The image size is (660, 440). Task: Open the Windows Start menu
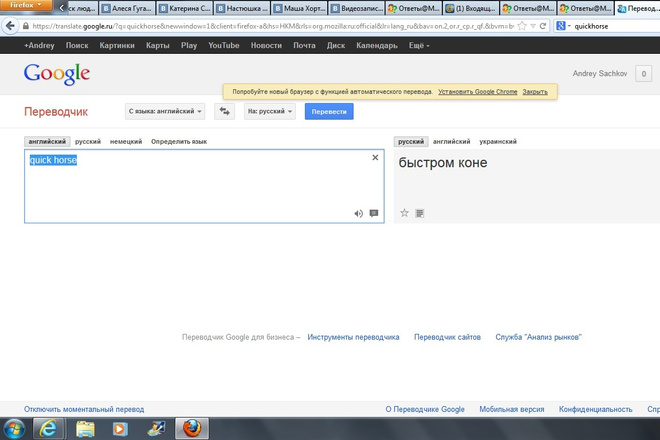(13, 429)
